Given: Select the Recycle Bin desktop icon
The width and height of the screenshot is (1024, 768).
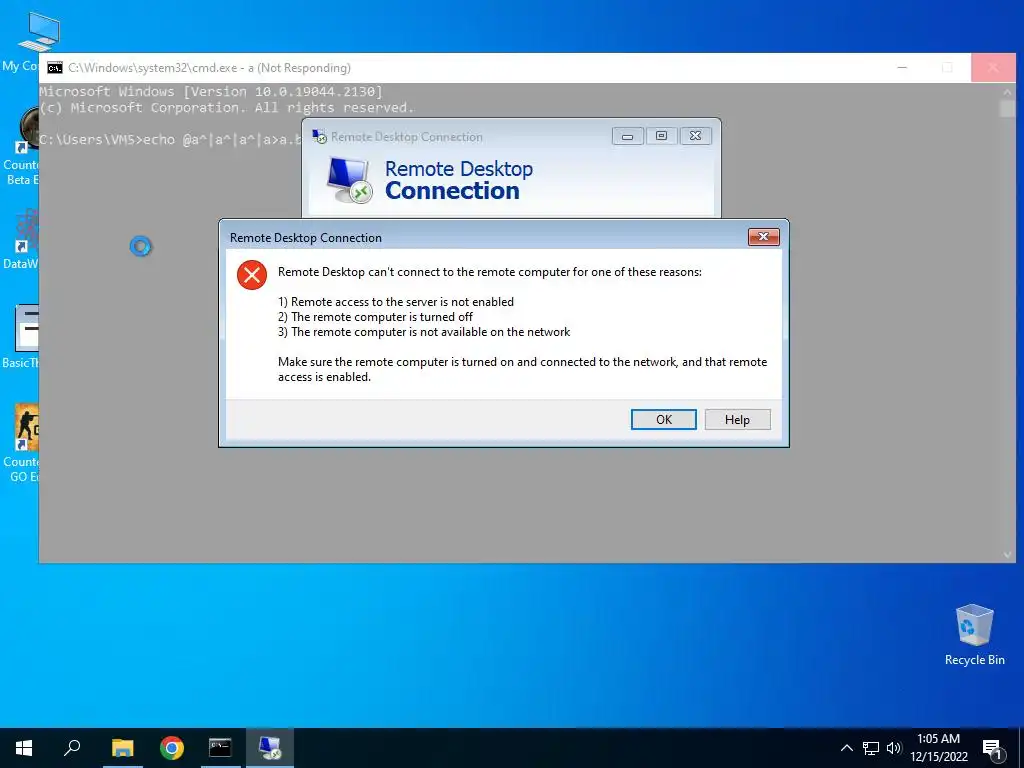Looking at the screenshot, I should [974, 635].
